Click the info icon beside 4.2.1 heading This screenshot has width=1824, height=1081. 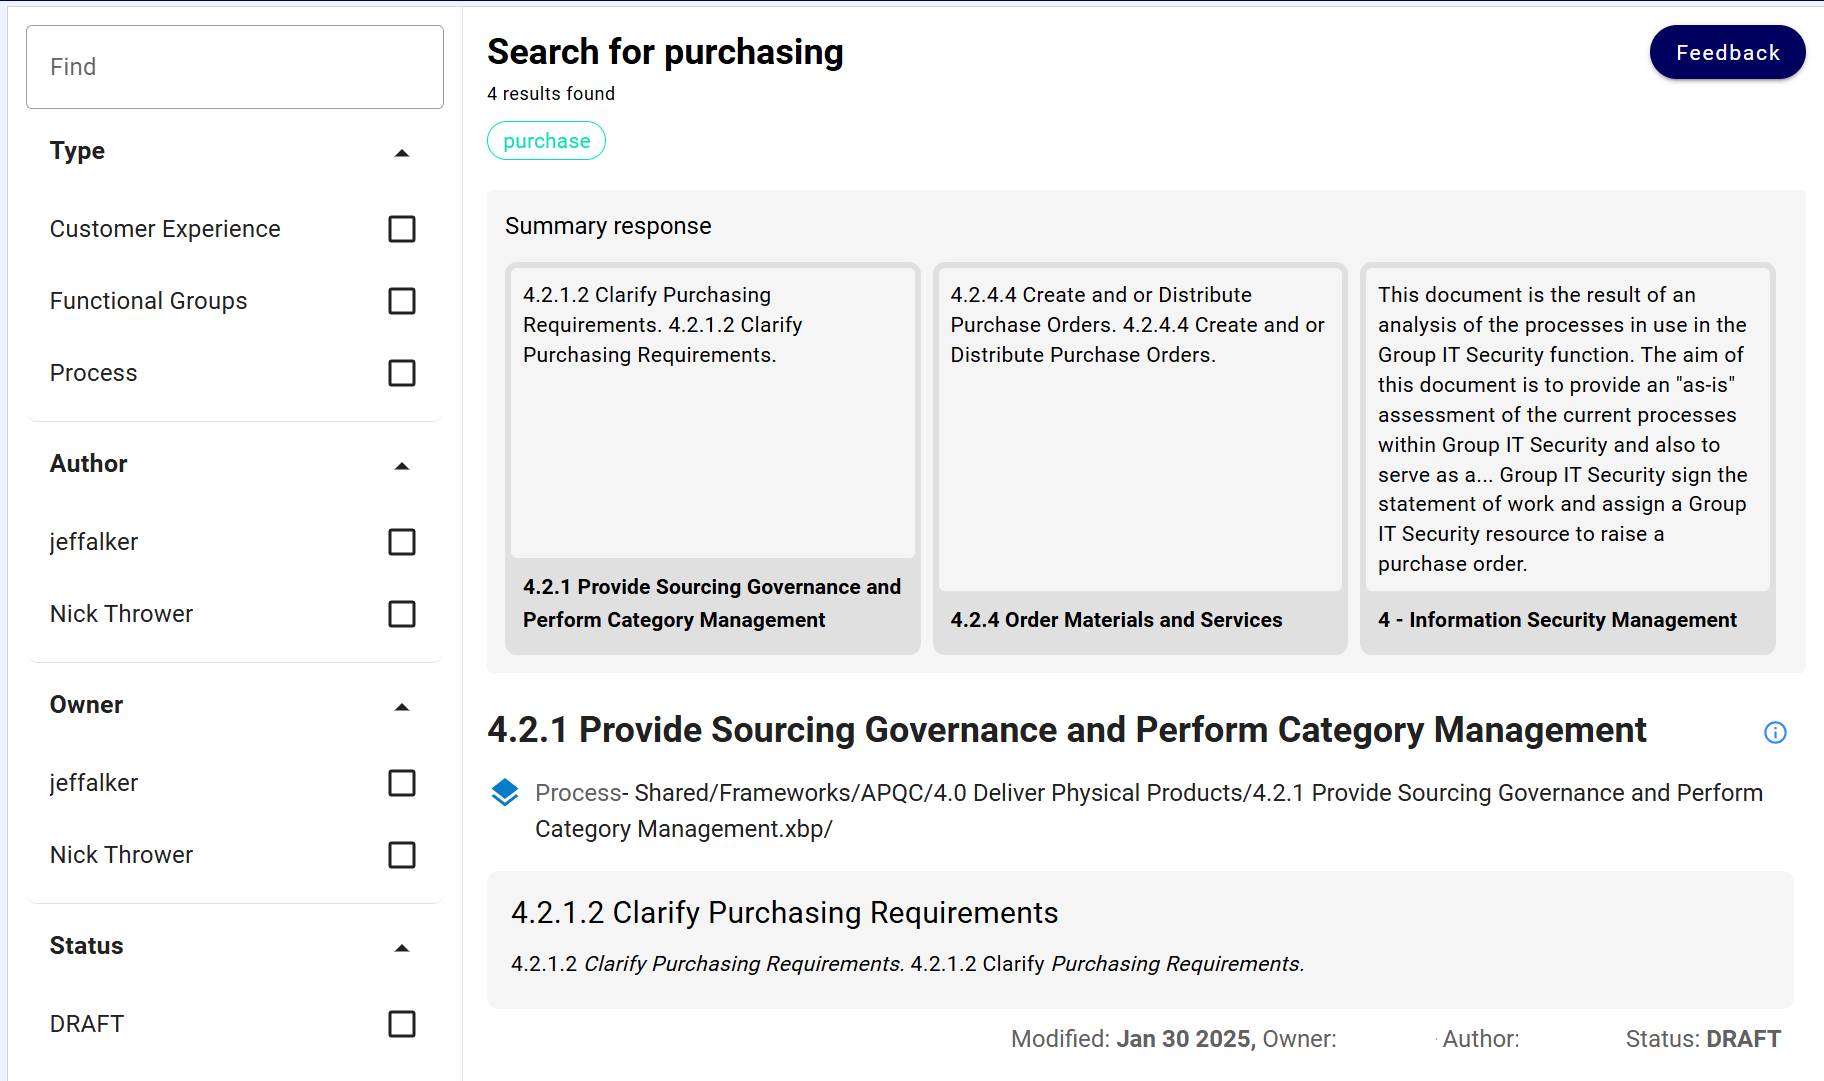(1776, 733)
